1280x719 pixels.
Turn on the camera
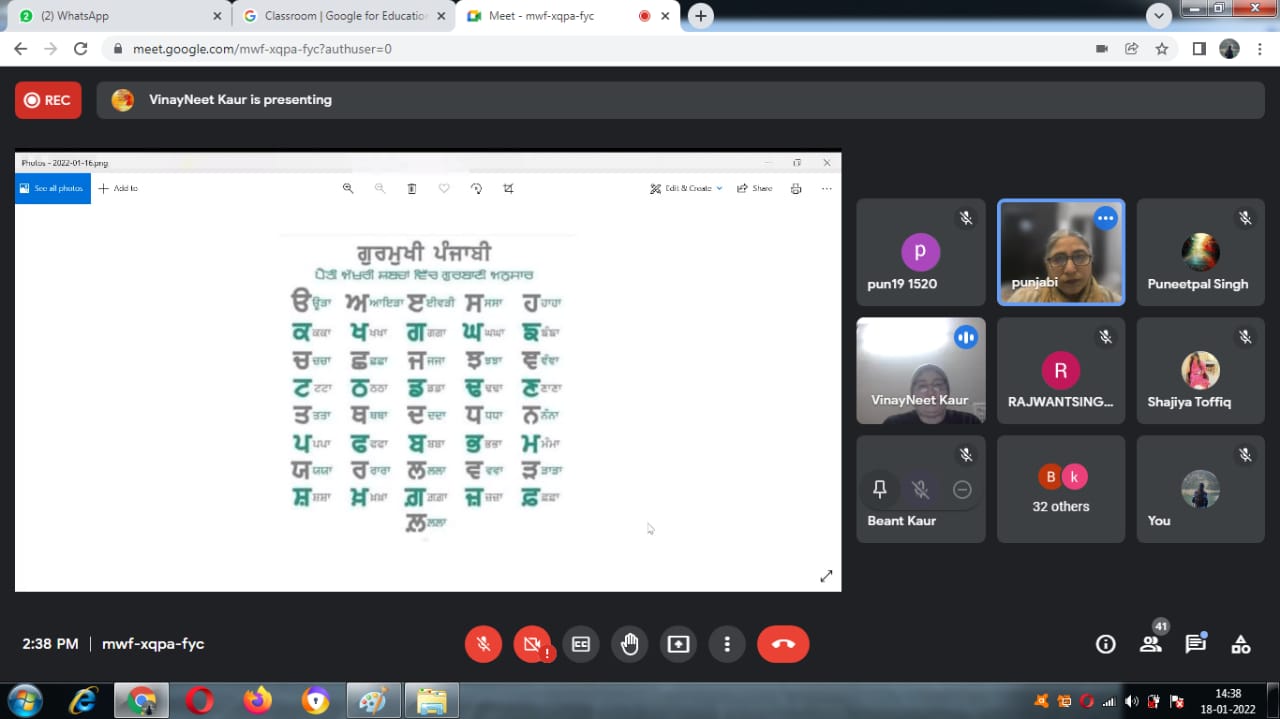pos(532,644)
